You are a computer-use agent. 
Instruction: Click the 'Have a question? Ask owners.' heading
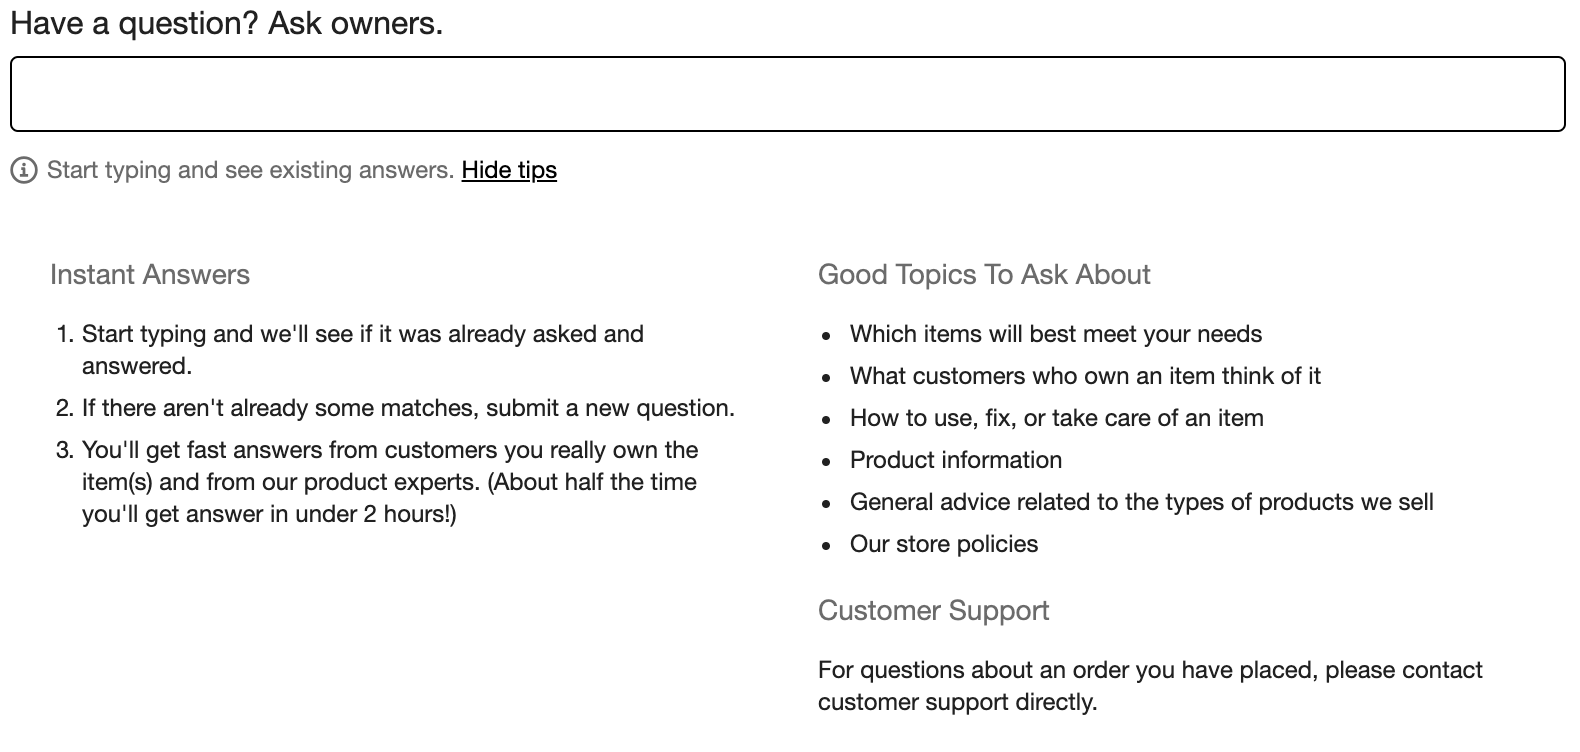click(x=226, y=23)
